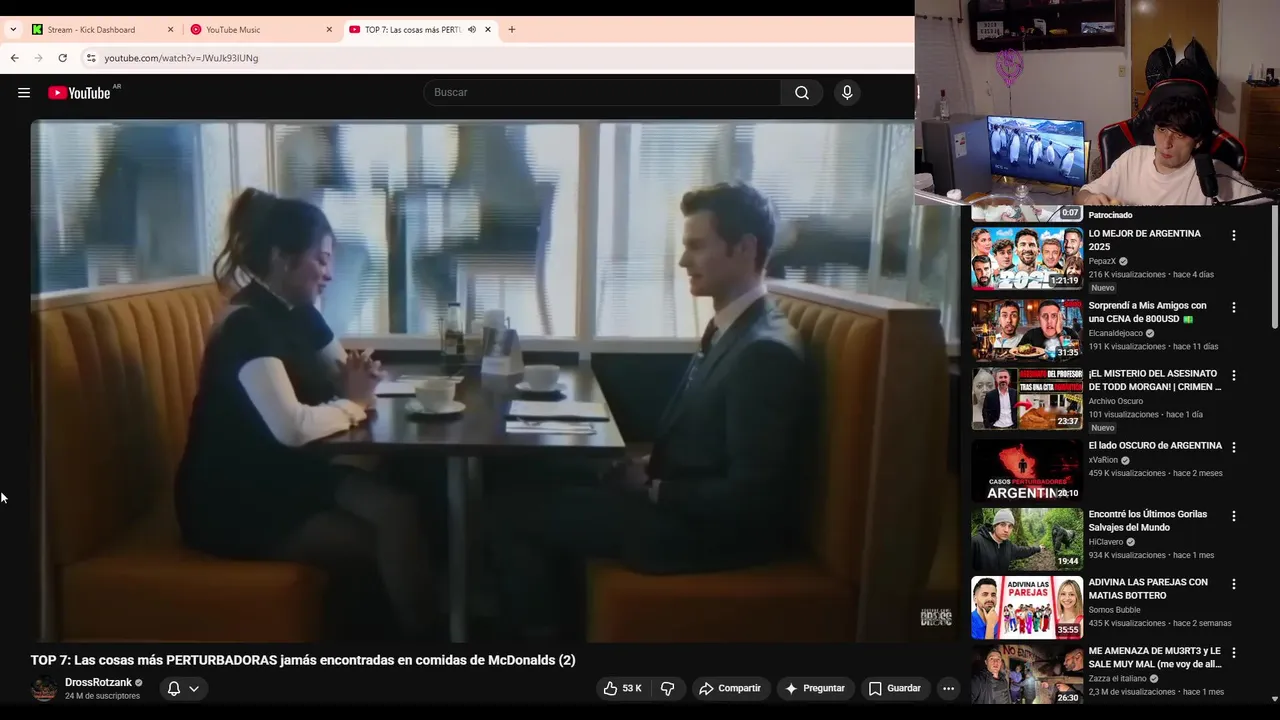
Task: Close the Stream - Kick Dashboard tab
Action: [170, 29]
